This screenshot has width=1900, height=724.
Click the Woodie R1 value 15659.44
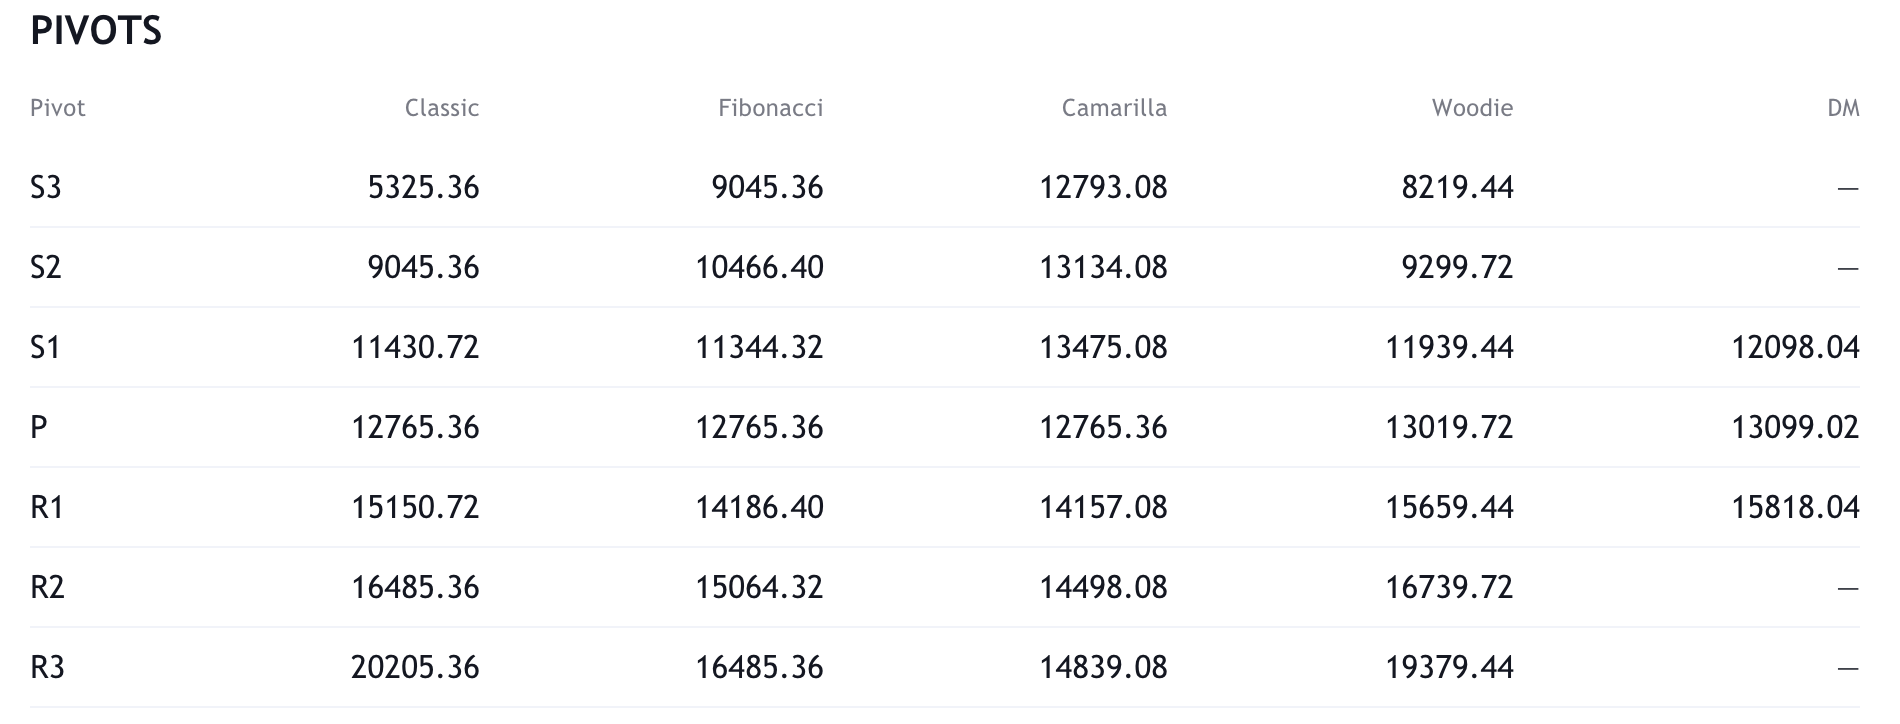[1449, 507]
